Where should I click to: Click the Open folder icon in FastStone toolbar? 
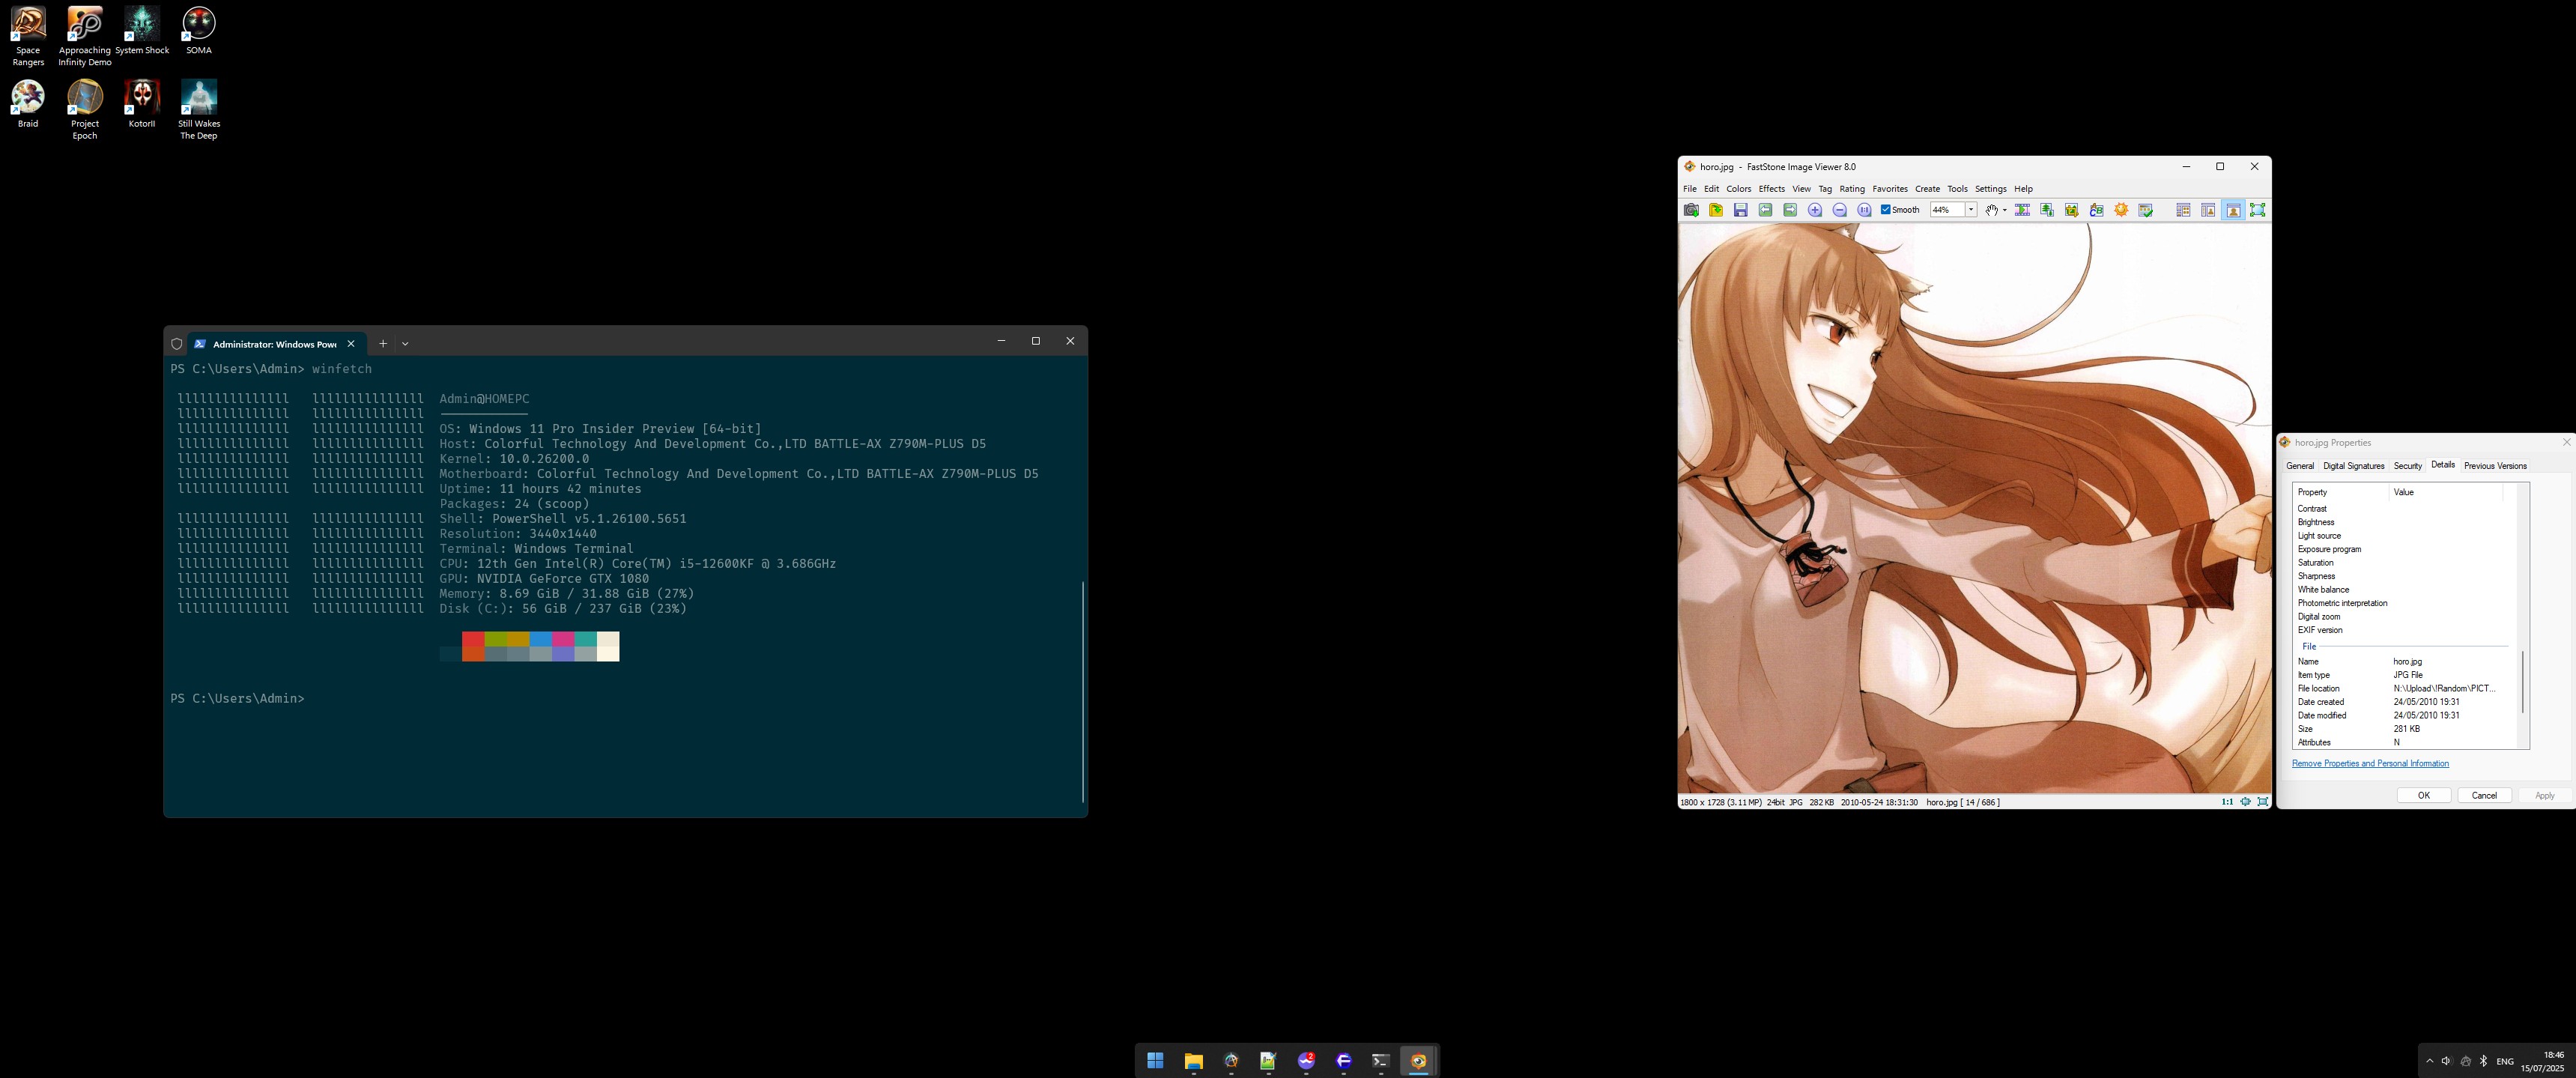(x=1716, y=210)
